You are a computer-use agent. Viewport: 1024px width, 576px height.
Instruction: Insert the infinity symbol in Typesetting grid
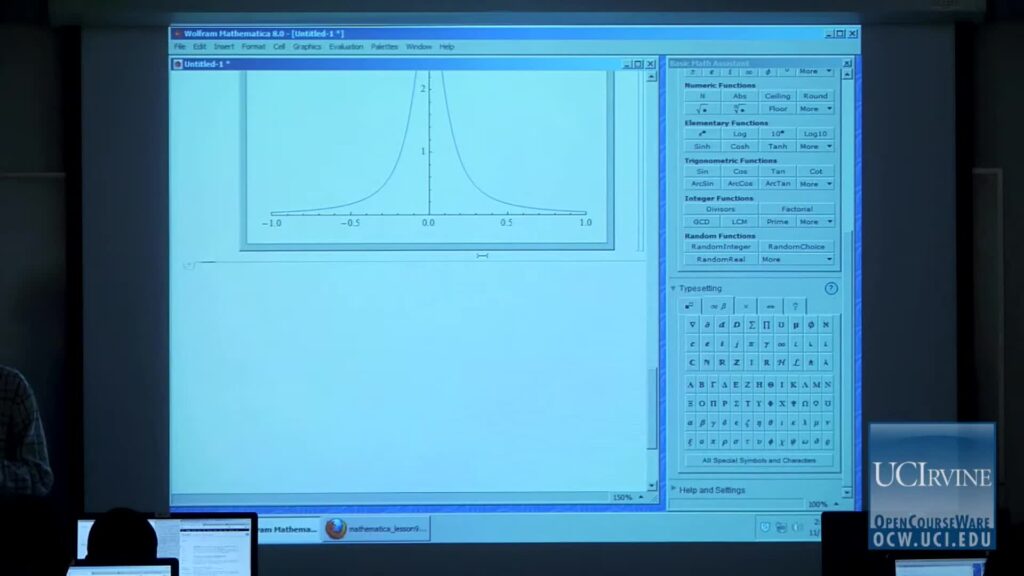pyautogui.click(x=781, y=344)
